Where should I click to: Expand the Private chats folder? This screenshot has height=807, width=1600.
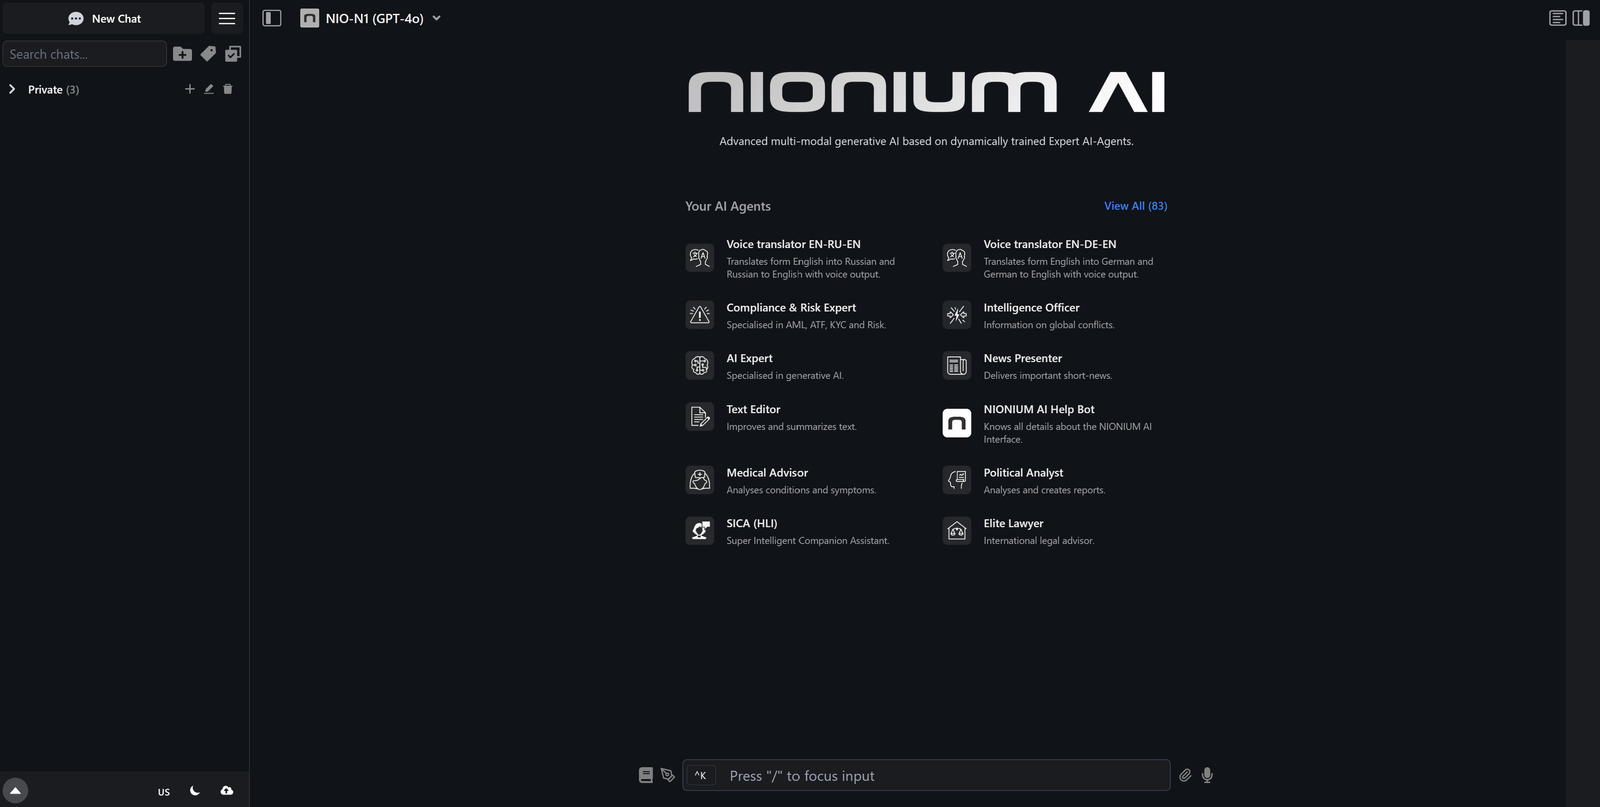[12, 89]
